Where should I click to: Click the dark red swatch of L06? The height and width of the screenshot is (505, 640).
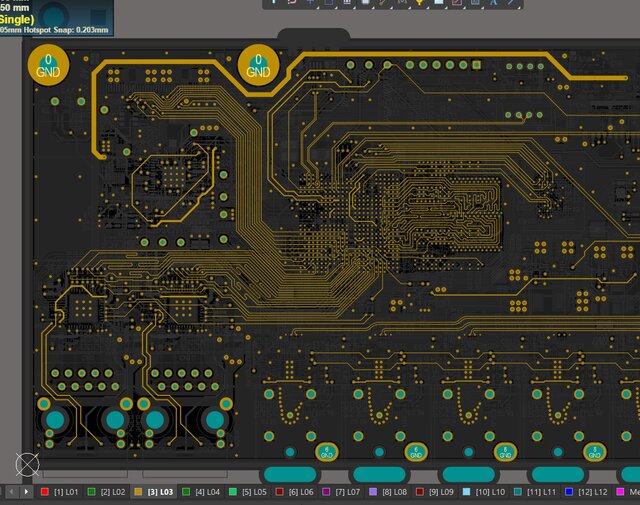280,492
